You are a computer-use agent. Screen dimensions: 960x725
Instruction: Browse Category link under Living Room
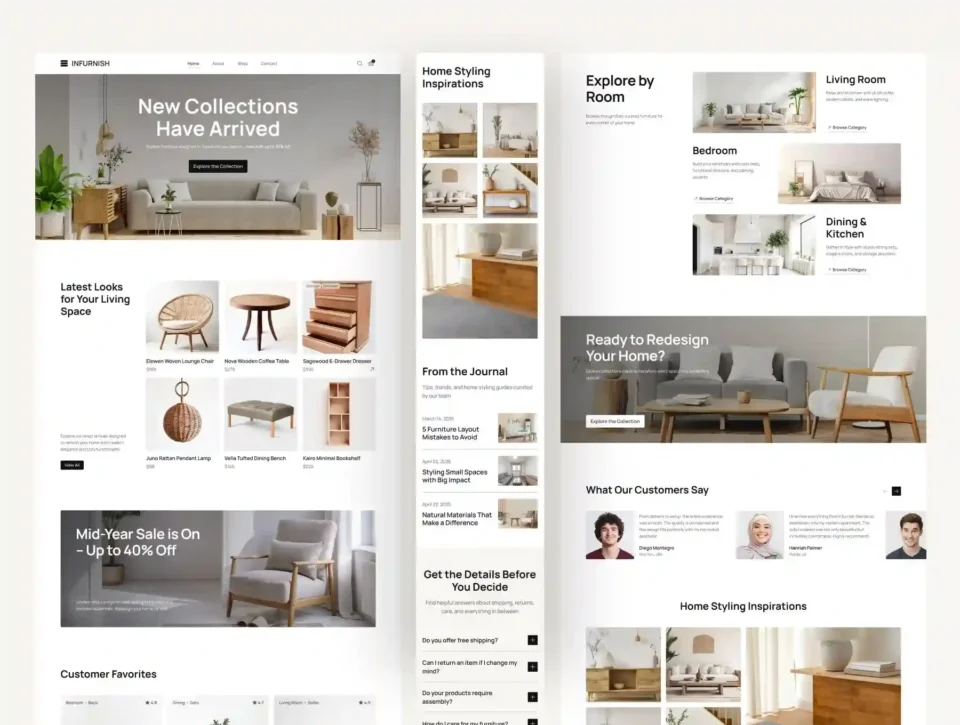tap(848, 128)
